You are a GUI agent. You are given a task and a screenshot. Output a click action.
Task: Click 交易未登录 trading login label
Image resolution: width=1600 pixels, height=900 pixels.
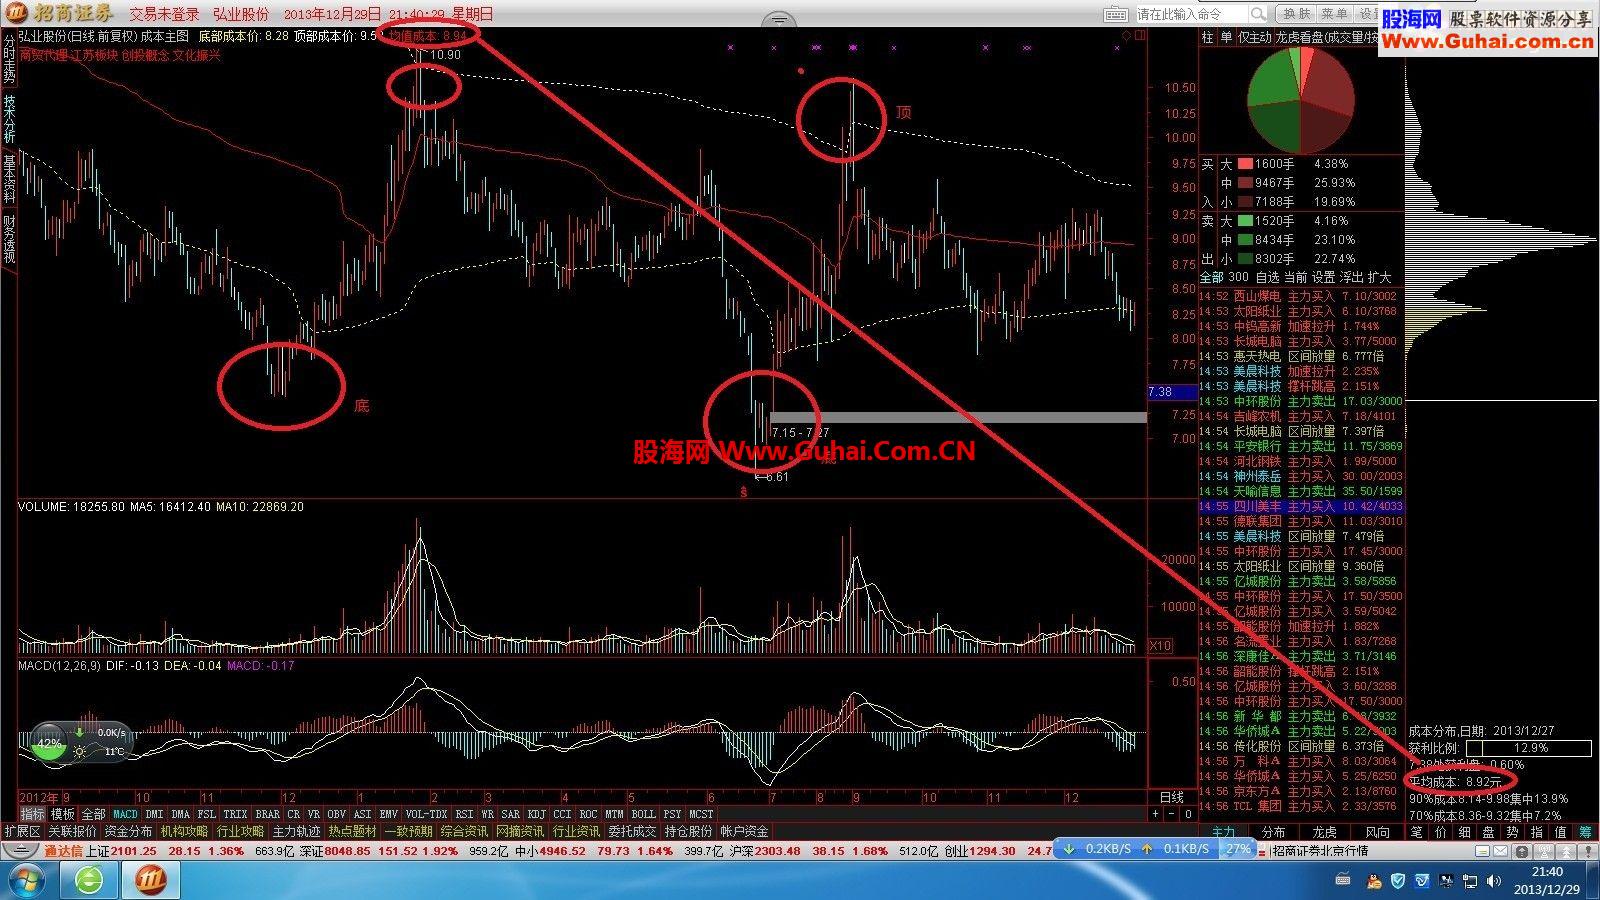pyautogui.click(x=164, y=14)
